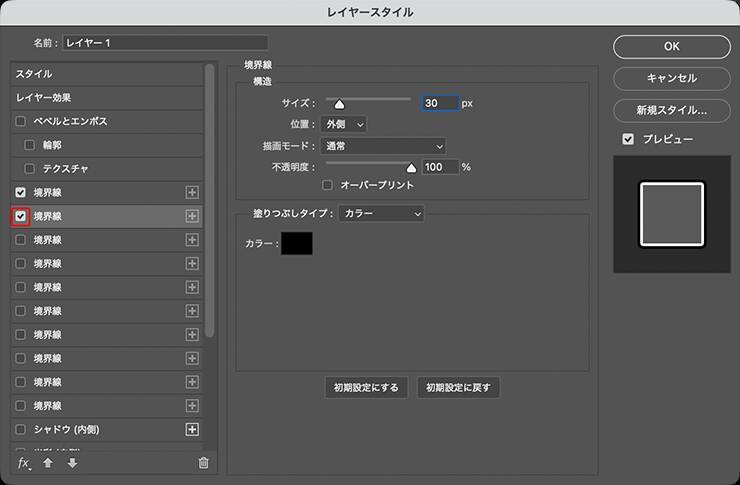Click the trash icon to delete effect
The image size is (740, 485).
click(x=203, y=463)
